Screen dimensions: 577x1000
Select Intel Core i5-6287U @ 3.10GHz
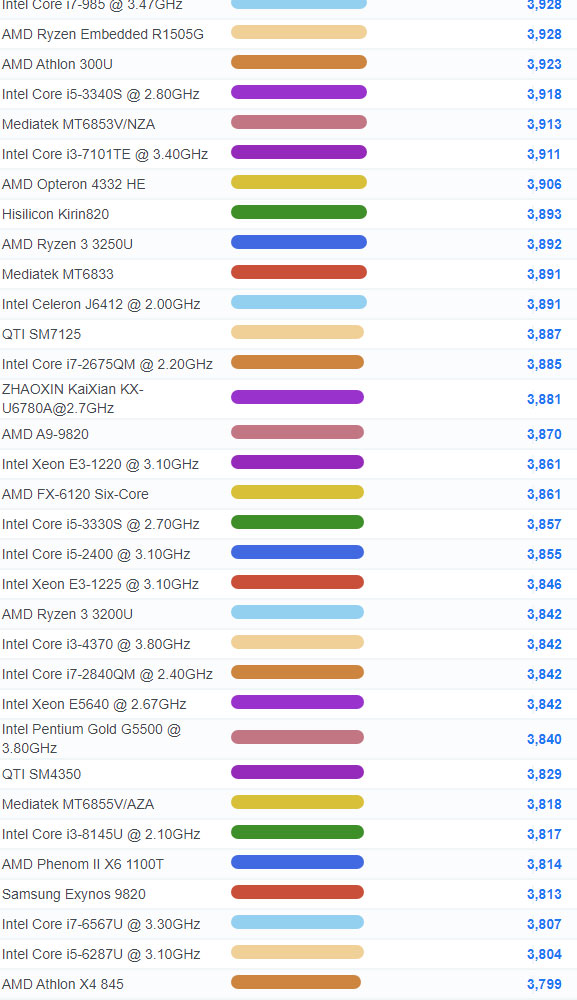pos(101,954)
